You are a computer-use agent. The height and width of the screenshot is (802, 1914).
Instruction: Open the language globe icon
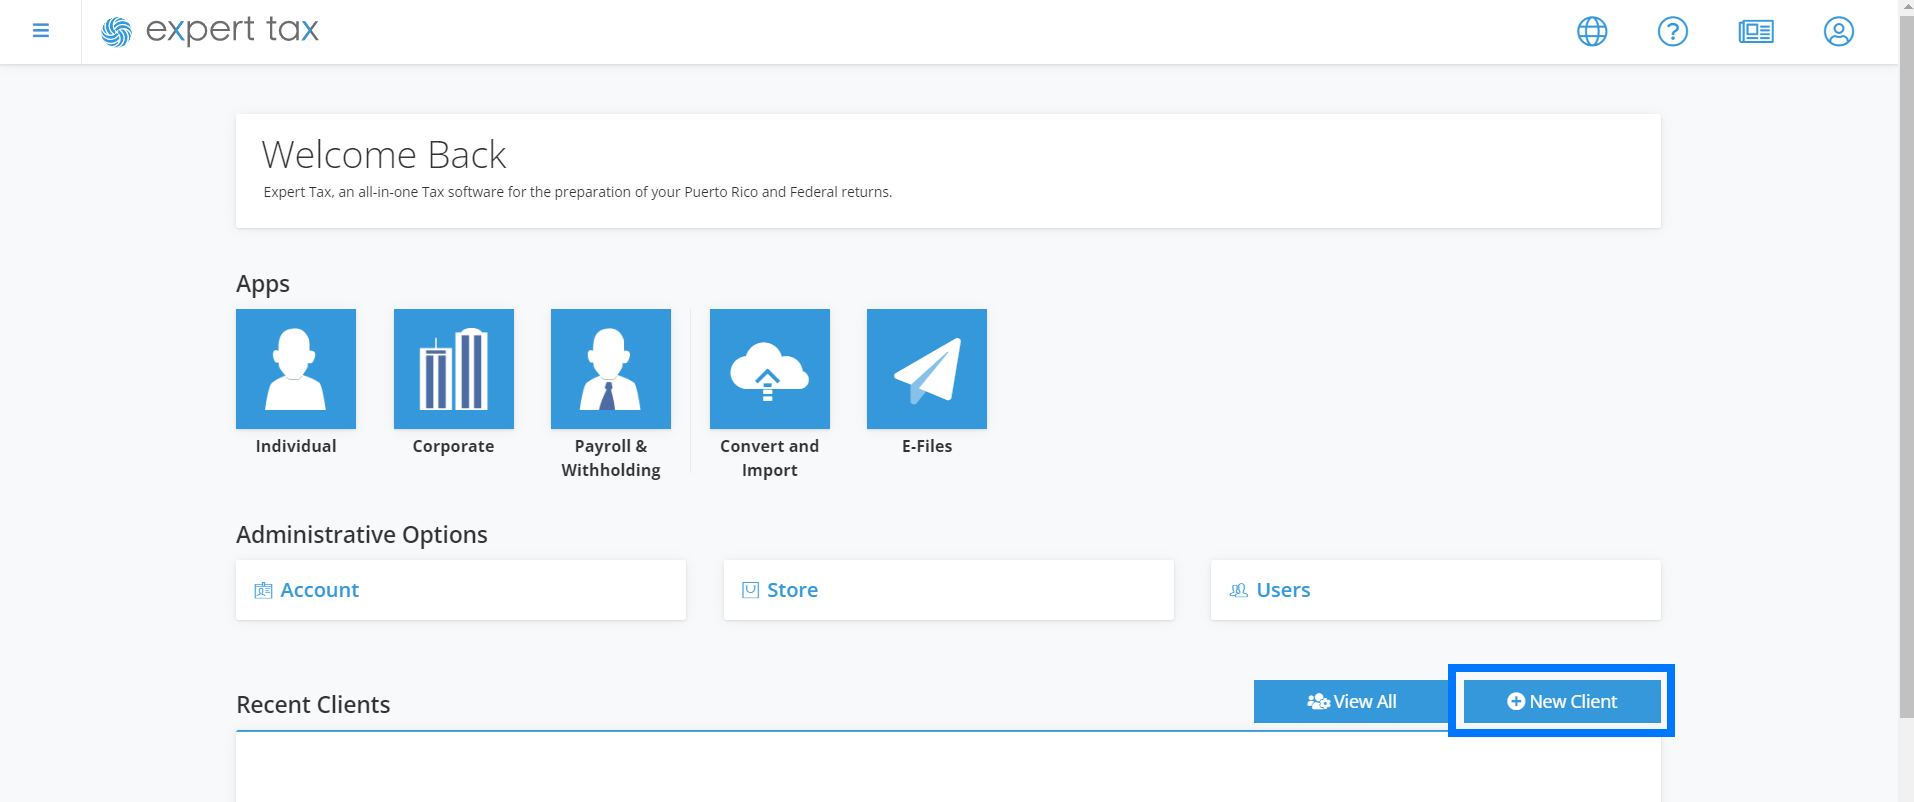coord(1592,32)
